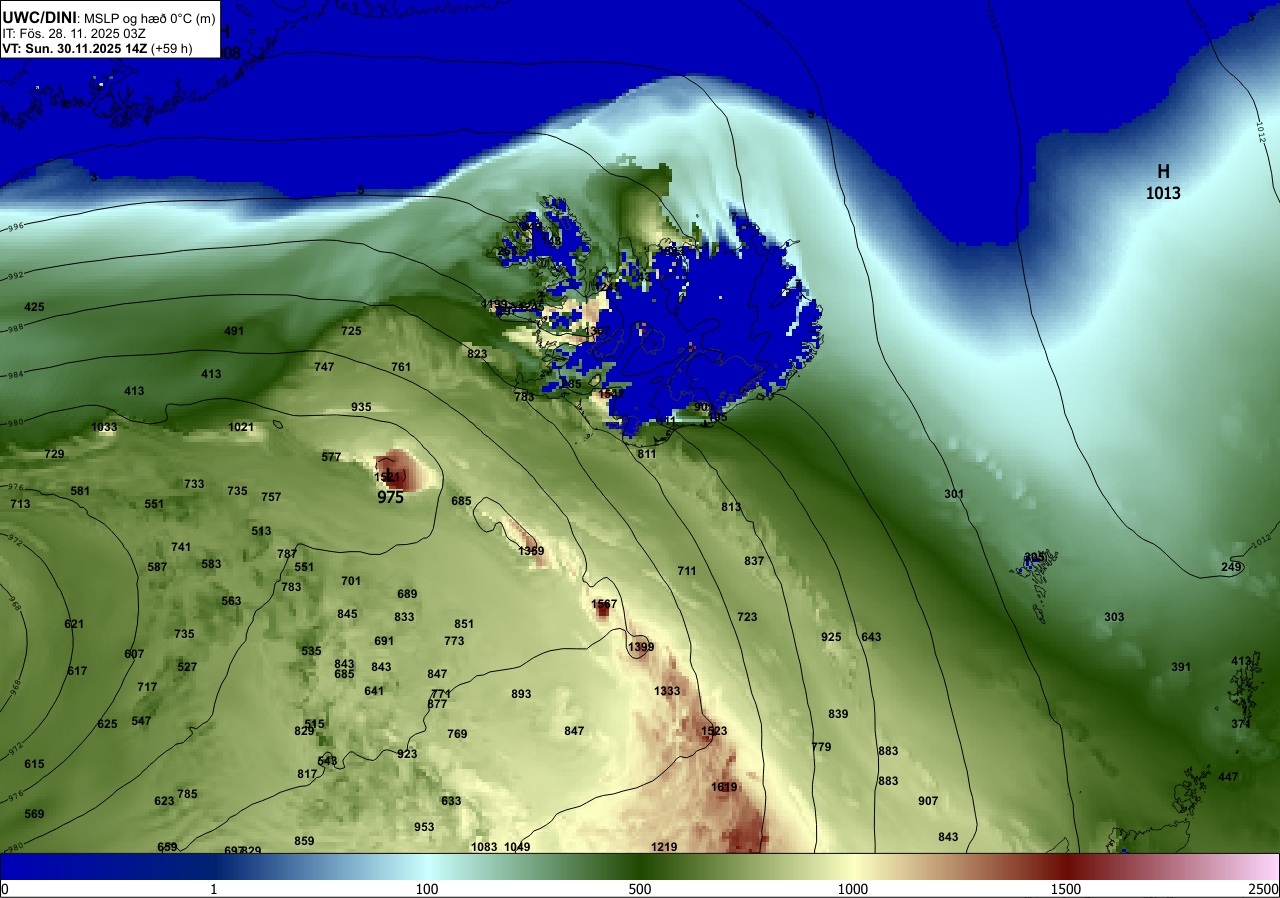Click the height value 859
This screenshot has height=898, width=1280.
[304, 841]
